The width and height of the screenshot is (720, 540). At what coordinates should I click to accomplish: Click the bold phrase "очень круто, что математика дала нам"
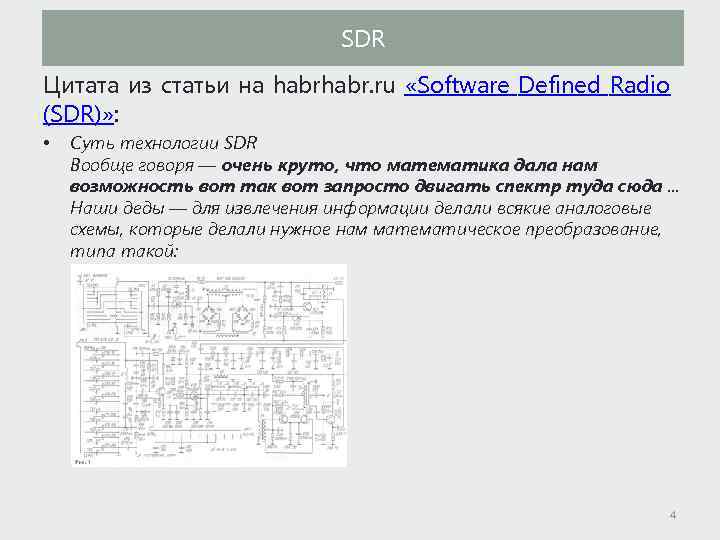pos(410,165)
